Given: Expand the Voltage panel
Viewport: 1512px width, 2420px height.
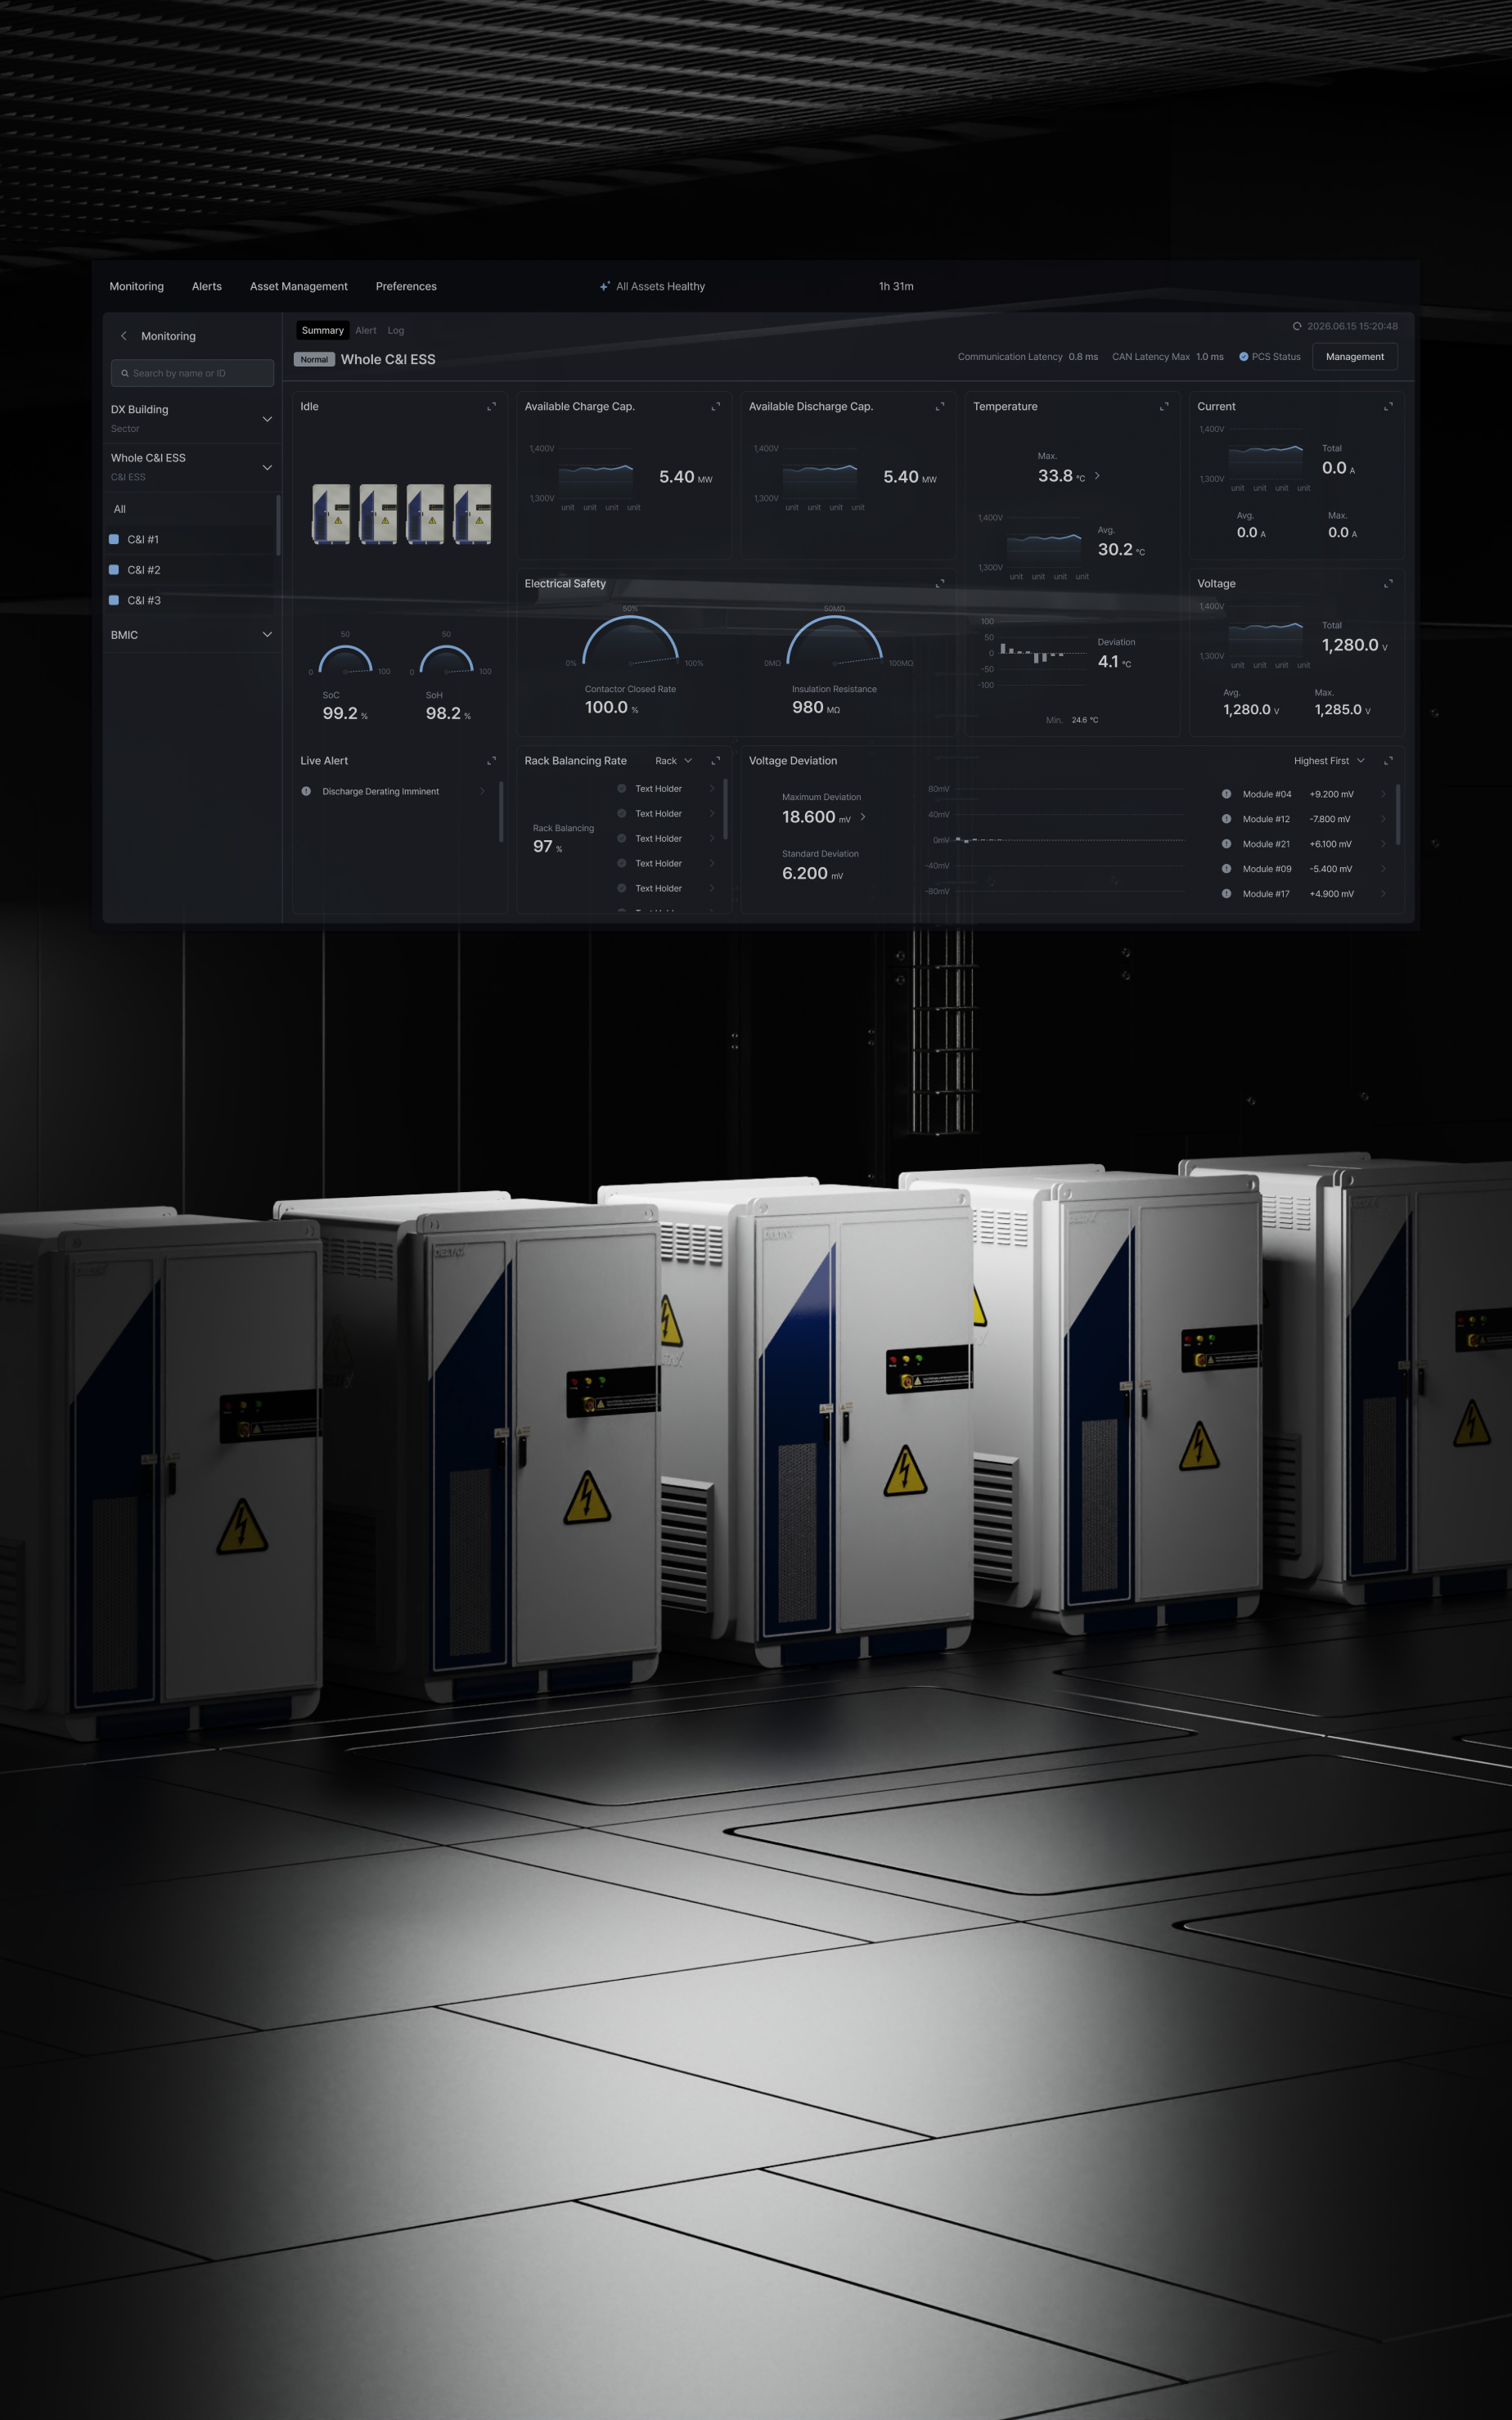Looking at the screenshot, I should click(x=1388, y=583).
